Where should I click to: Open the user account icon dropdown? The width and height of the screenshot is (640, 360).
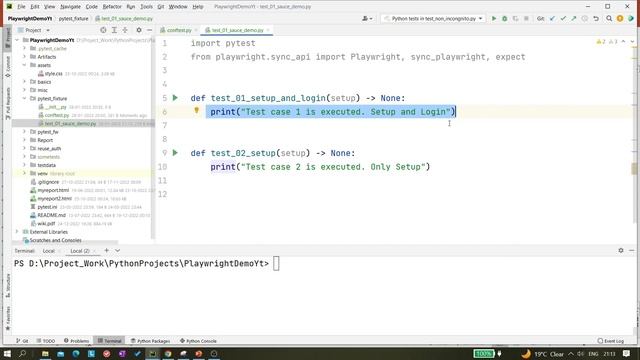coord(367,18)
